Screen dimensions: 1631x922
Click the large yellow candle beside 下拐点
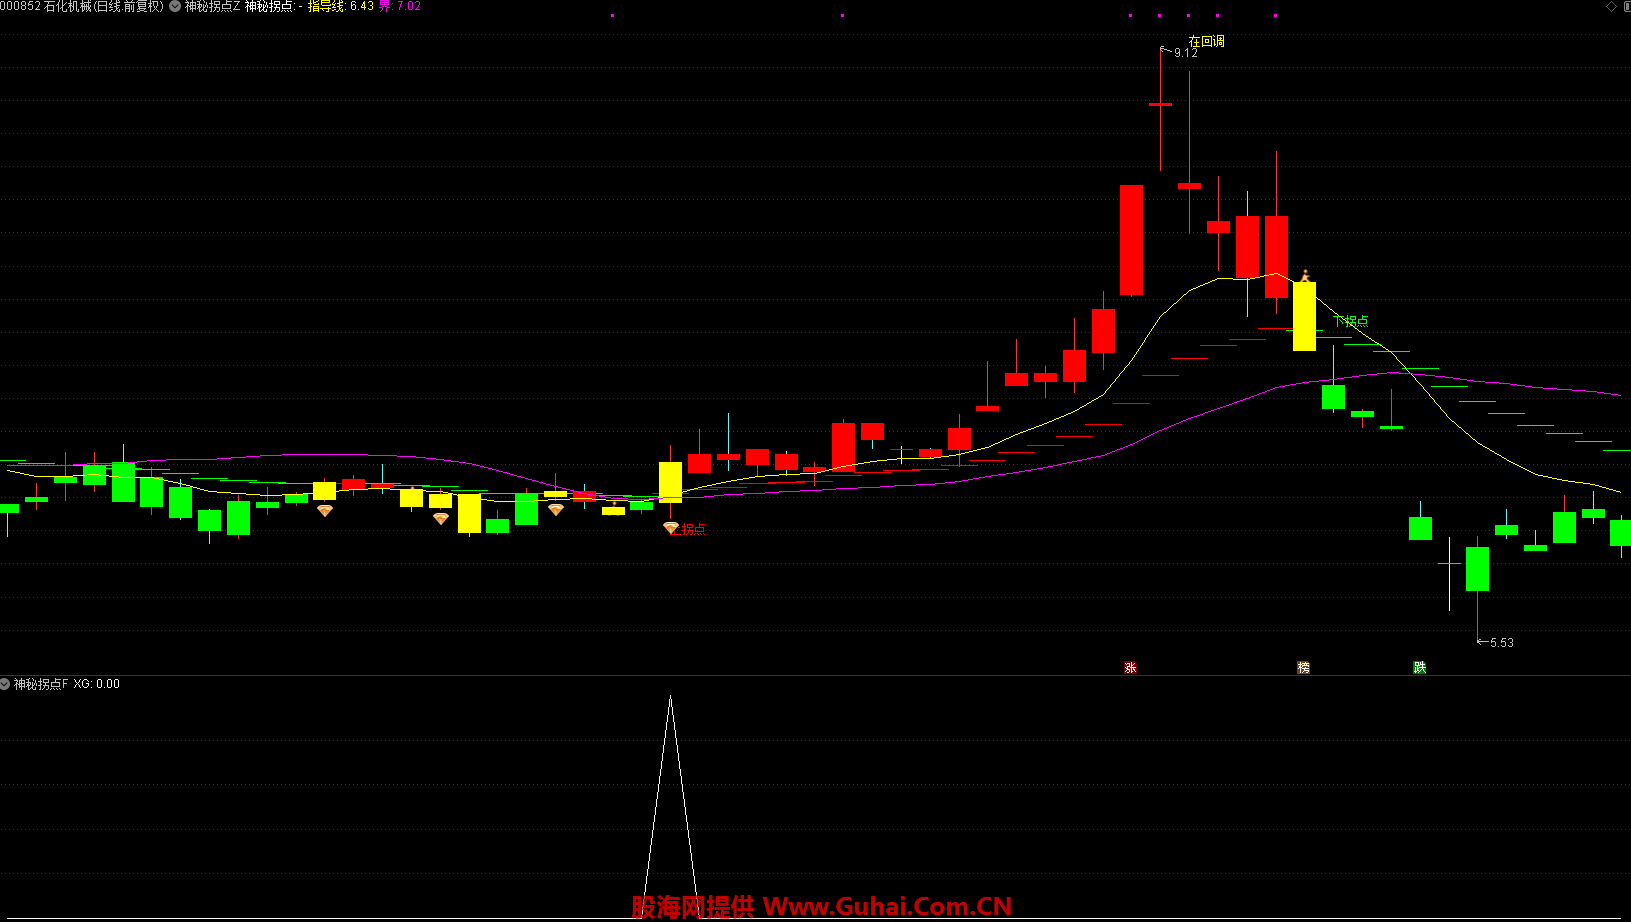pos(1304,316)
